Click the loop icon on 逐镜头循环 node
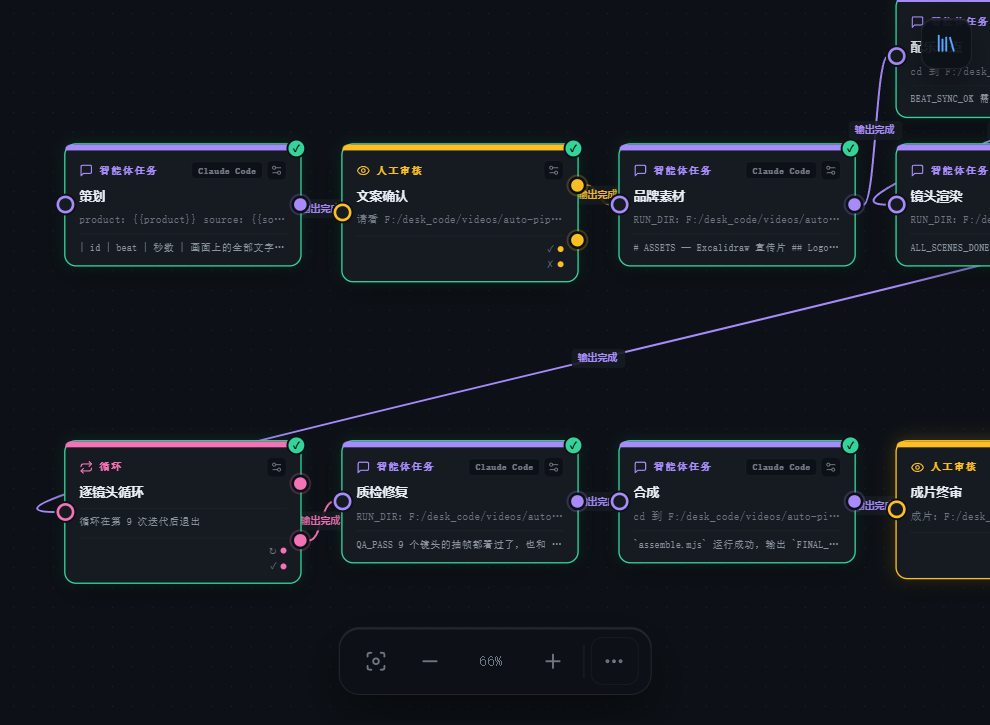Screen dimensions: 990x725 (x=86, y=467)
